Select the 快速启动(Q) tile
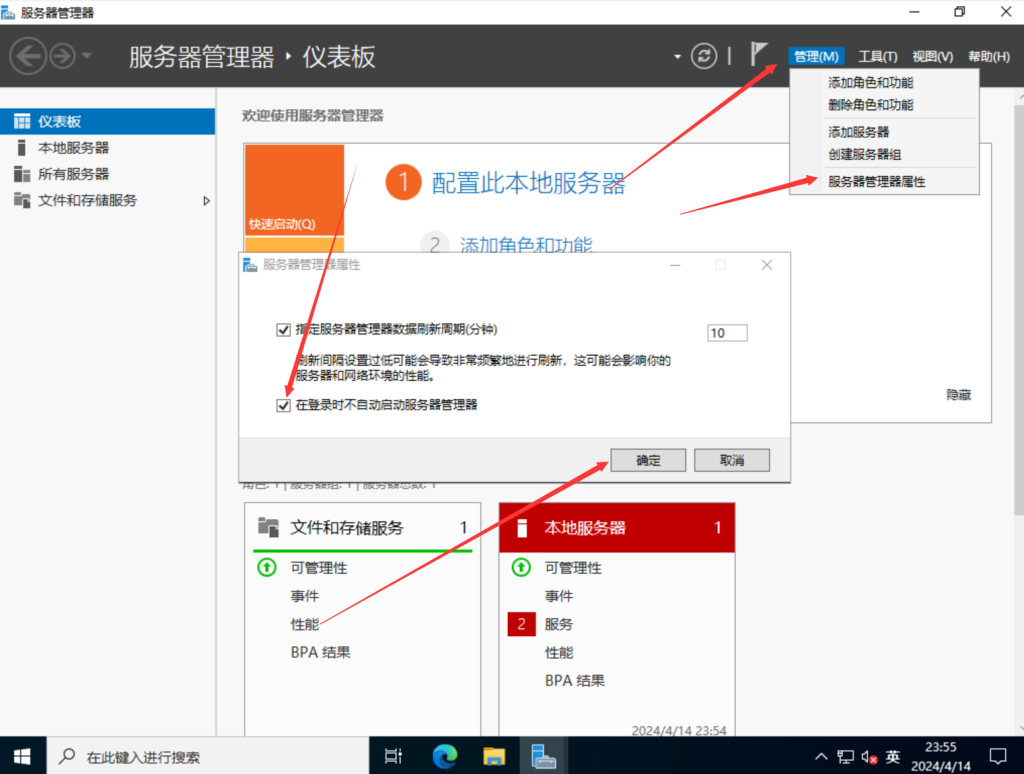The height and width of the screenshot is (774, 1024). [295, 190]
